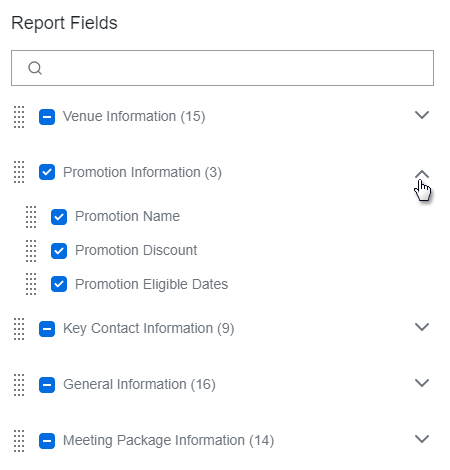Uncheck the Promotion Name checkbox
This screenshot has width=450, height=470.
tap(59, 217)
